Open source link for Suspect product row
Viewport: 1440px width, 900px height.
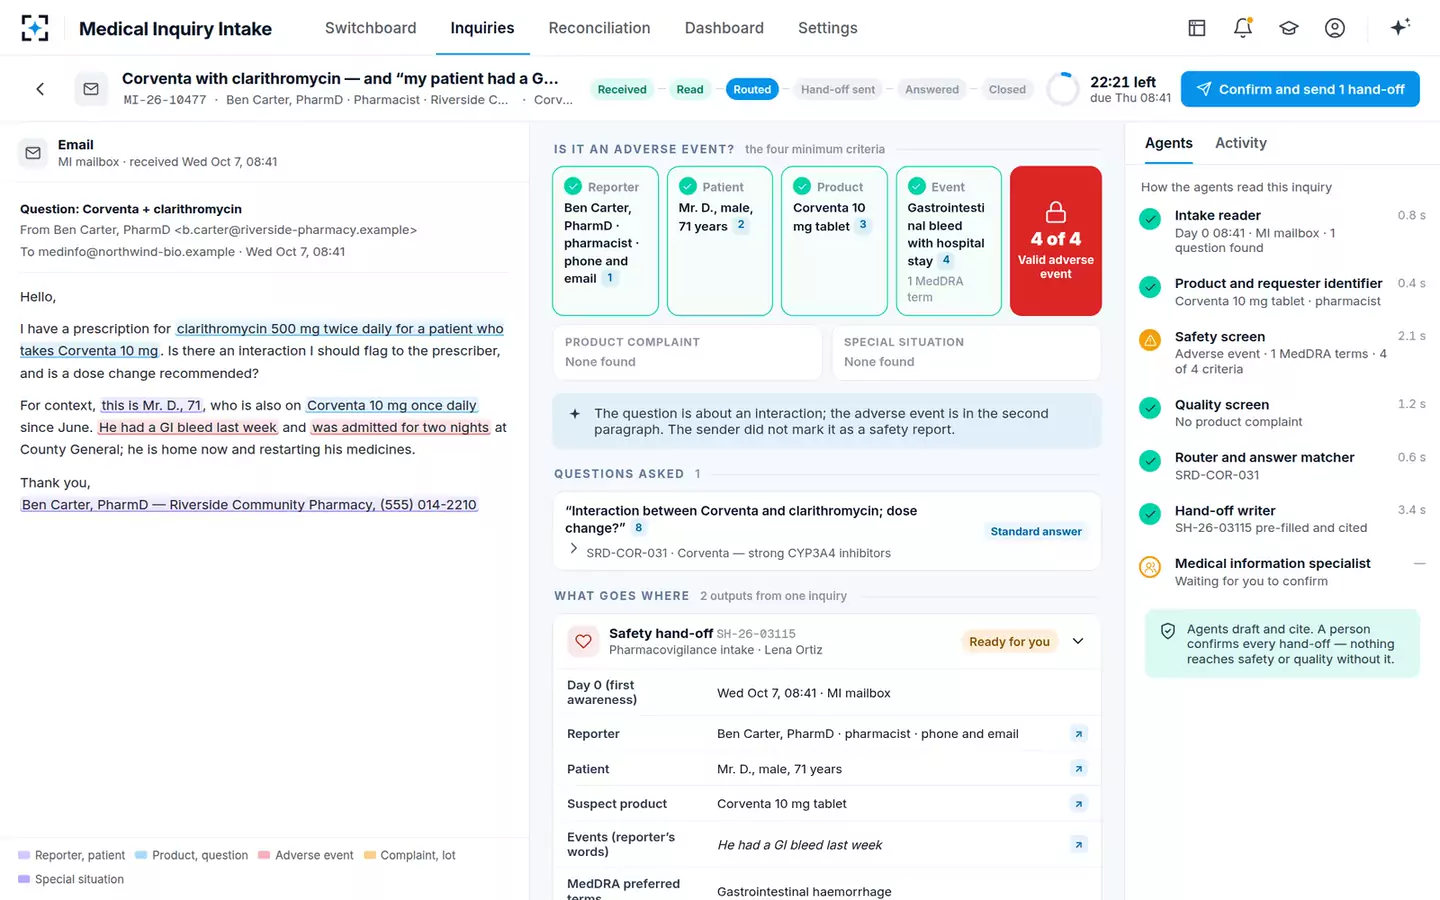[x=1079, y=804]
